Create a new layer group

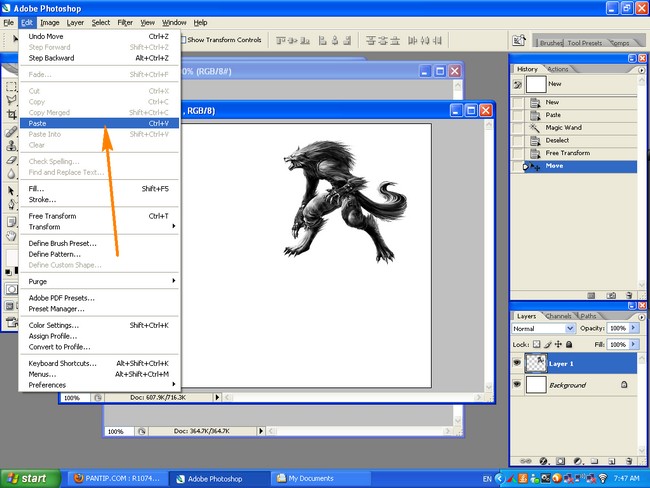click(594, 461)
